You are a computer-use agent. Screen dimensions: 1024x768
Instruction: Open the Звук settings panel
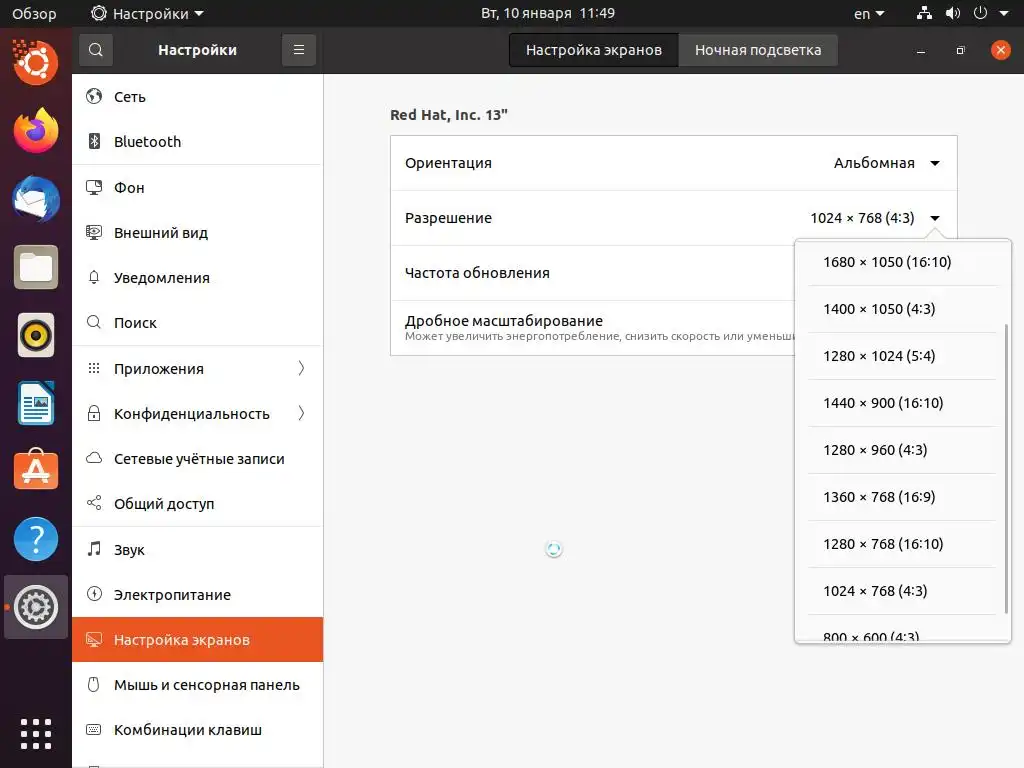coord(129,550)
